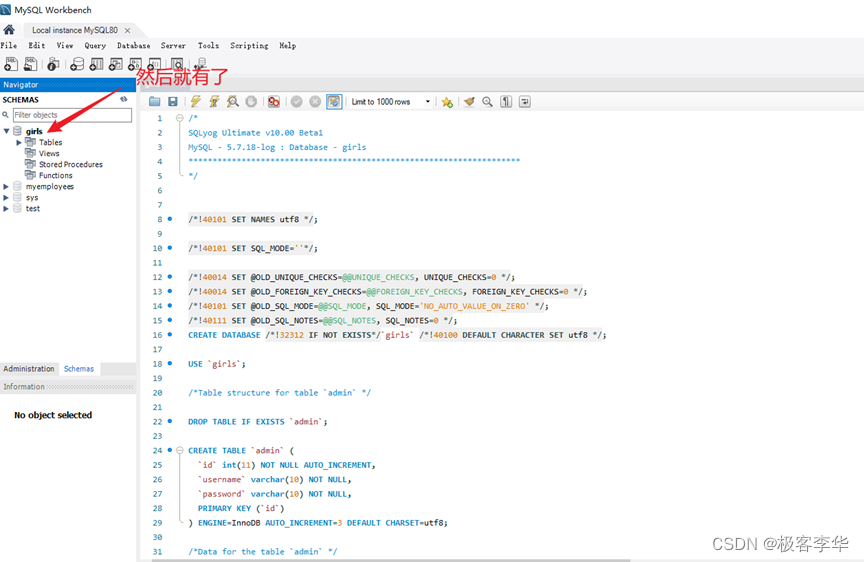Toggle autocommit mode button
This screenshot has height=562, width=864.
[x=334, y=102]
